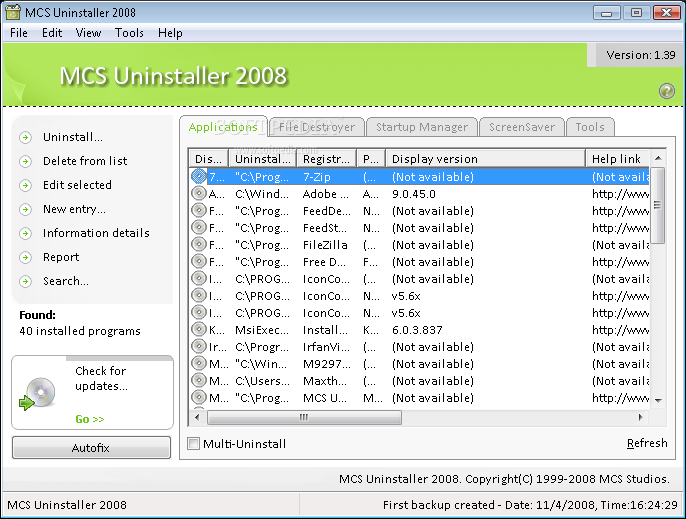Click the app icon in the title bar
The width and height of the screenshot is (686, 519).
click(x=13, y=12)
